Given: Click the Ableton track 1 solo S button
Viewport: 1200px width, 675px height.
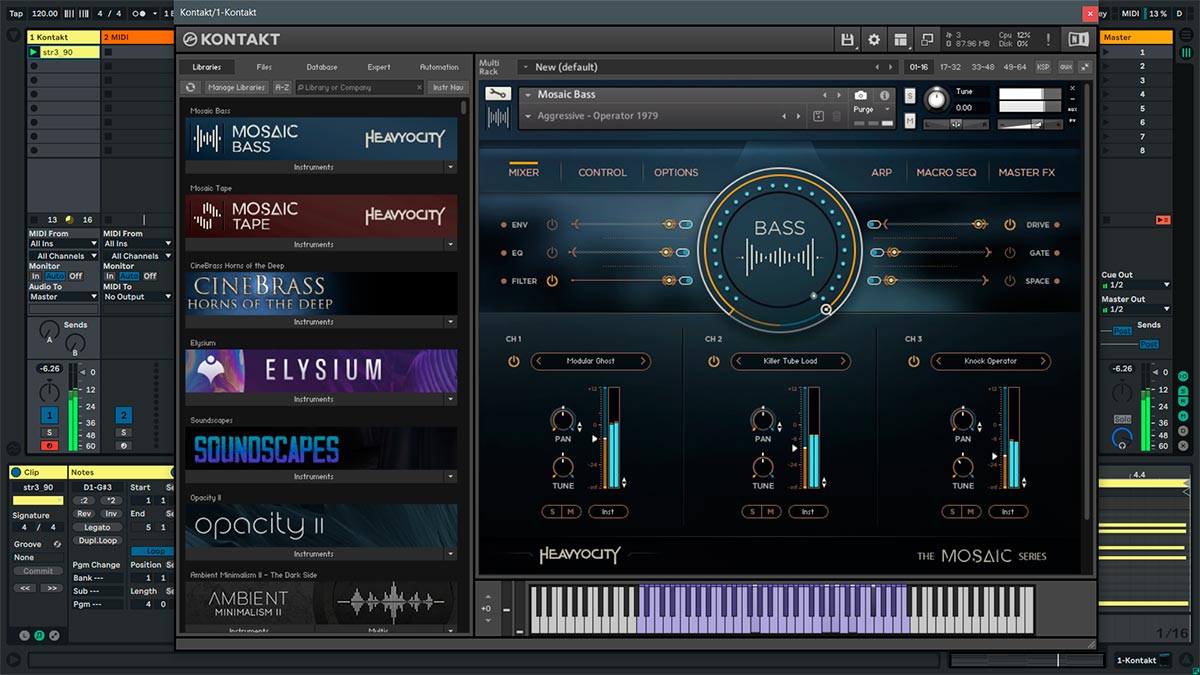Looking at the screenshot, I should 48,432.
